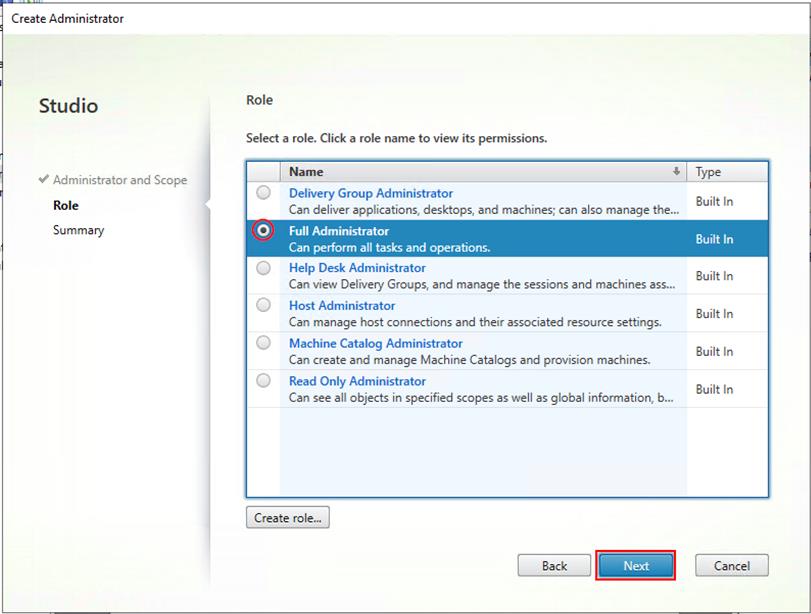View Delivery Group Administrator permissions
Image resolution: width=811 pixels, height=614 pixels.
[370, 192]
